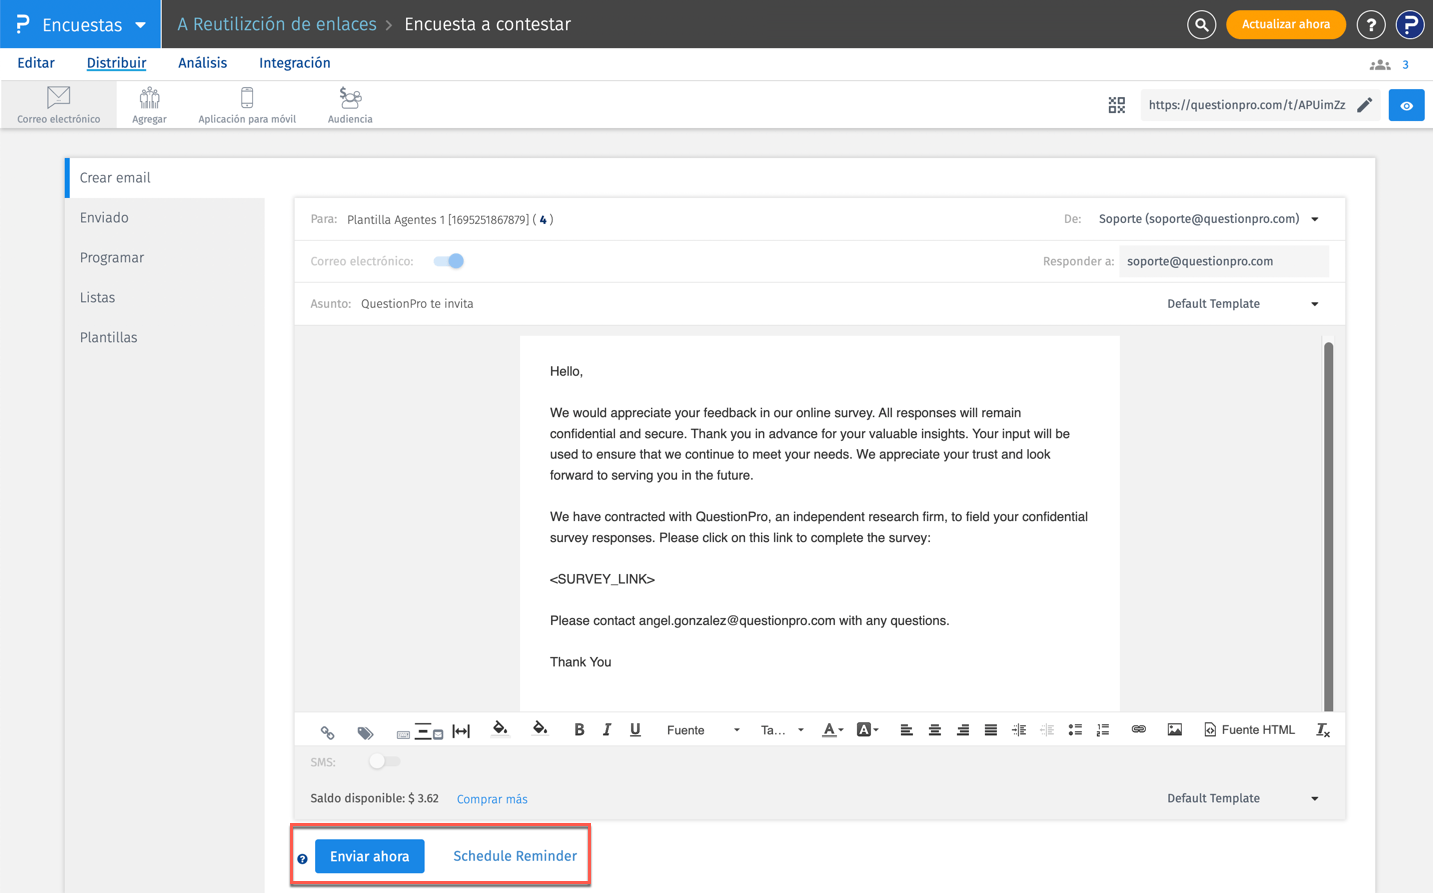Center align text in the editor
Image resolution: width=1433 pixels, height=893 pixels.
[934, 730]
